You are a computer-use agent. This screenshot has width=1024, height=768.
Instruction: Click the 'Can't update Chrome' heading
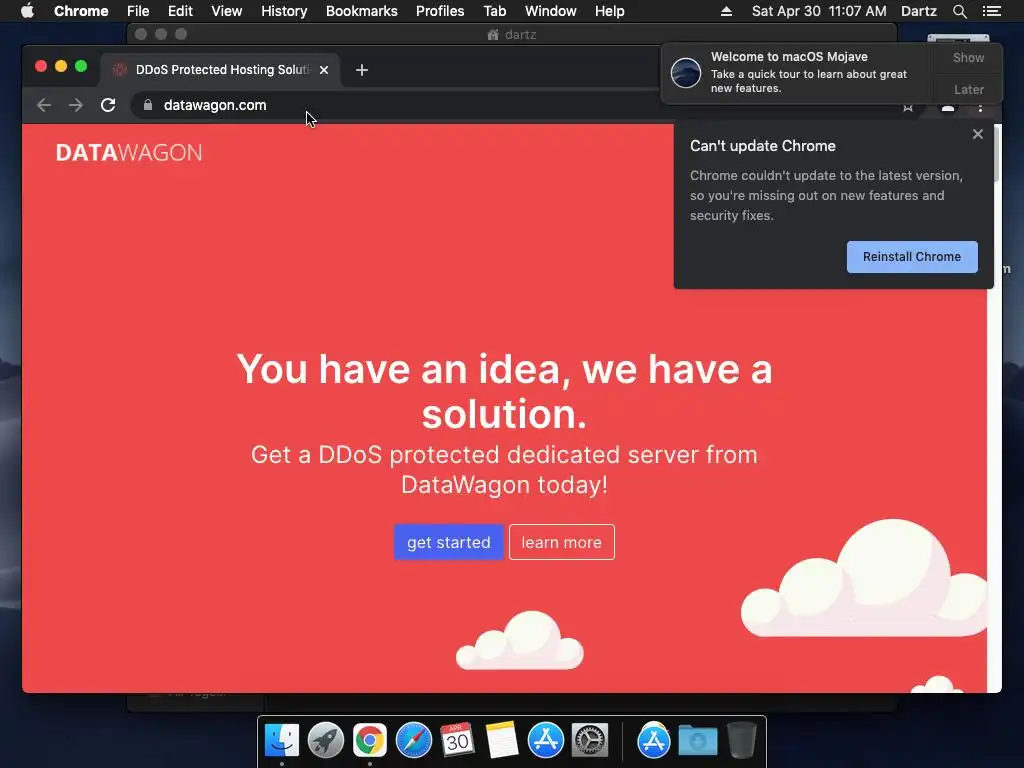763,146
